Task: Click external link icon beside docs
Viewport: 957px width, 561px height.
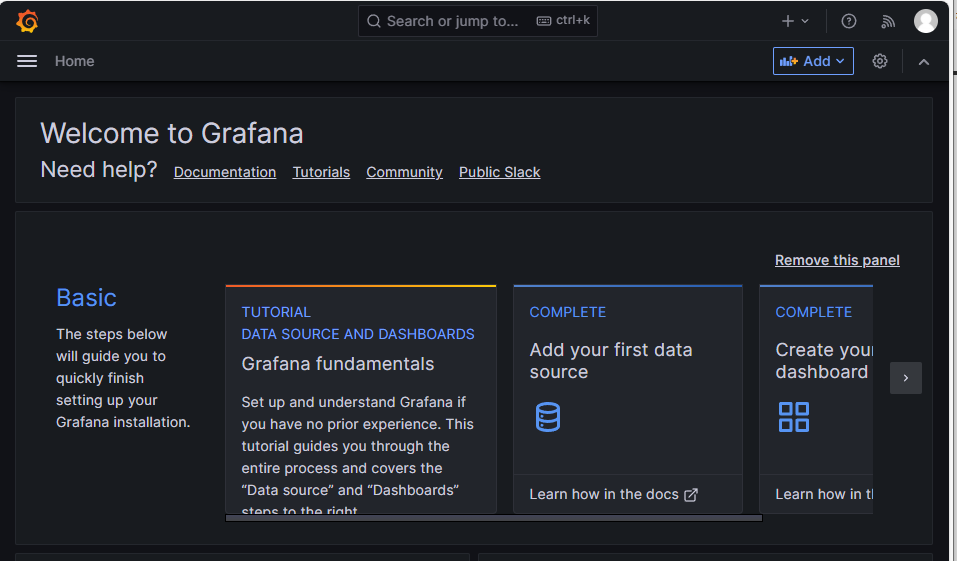Action: (x=691, y=494)
